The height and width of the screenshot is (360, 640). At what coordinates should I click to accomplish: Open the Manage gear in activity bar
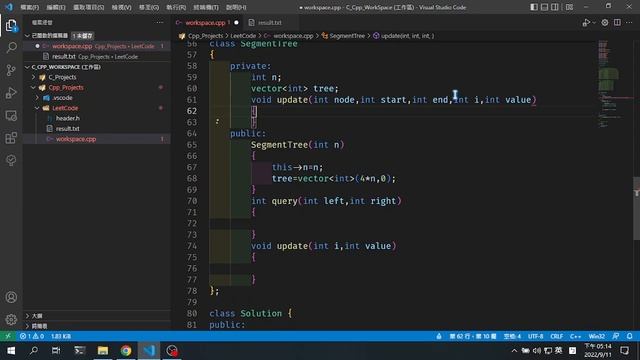[x=11, y=319]
